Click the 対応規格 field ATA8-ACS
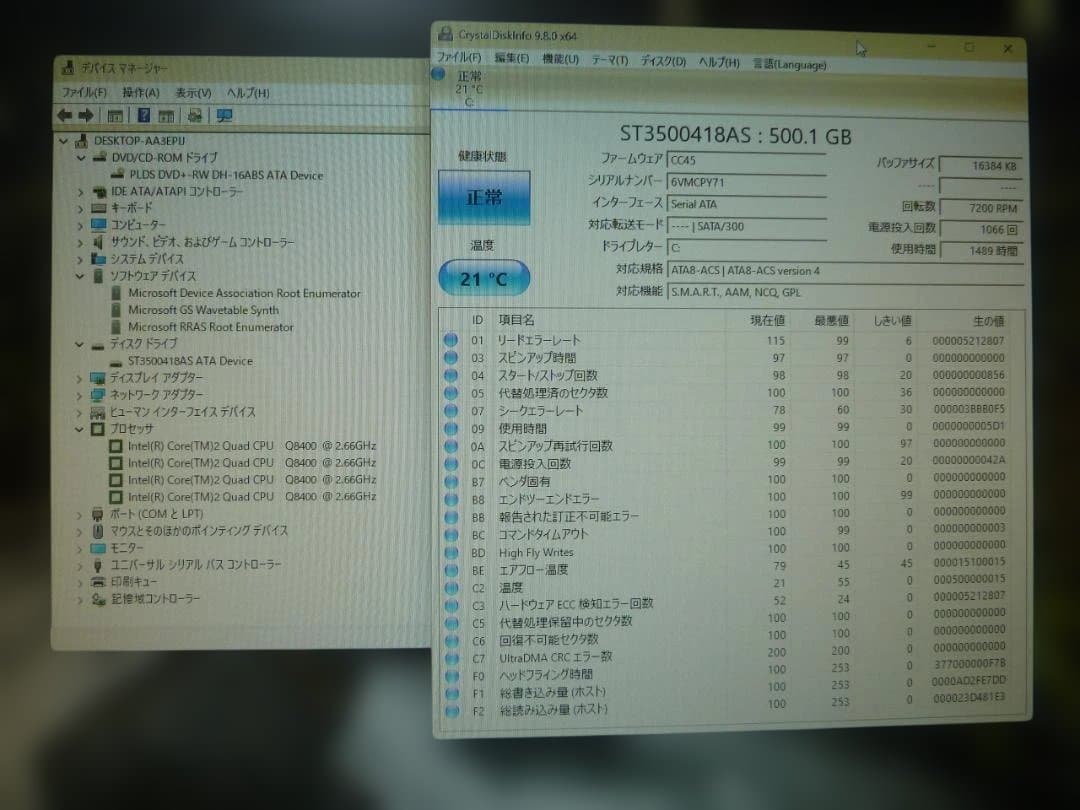 click(x=845, y=271)
